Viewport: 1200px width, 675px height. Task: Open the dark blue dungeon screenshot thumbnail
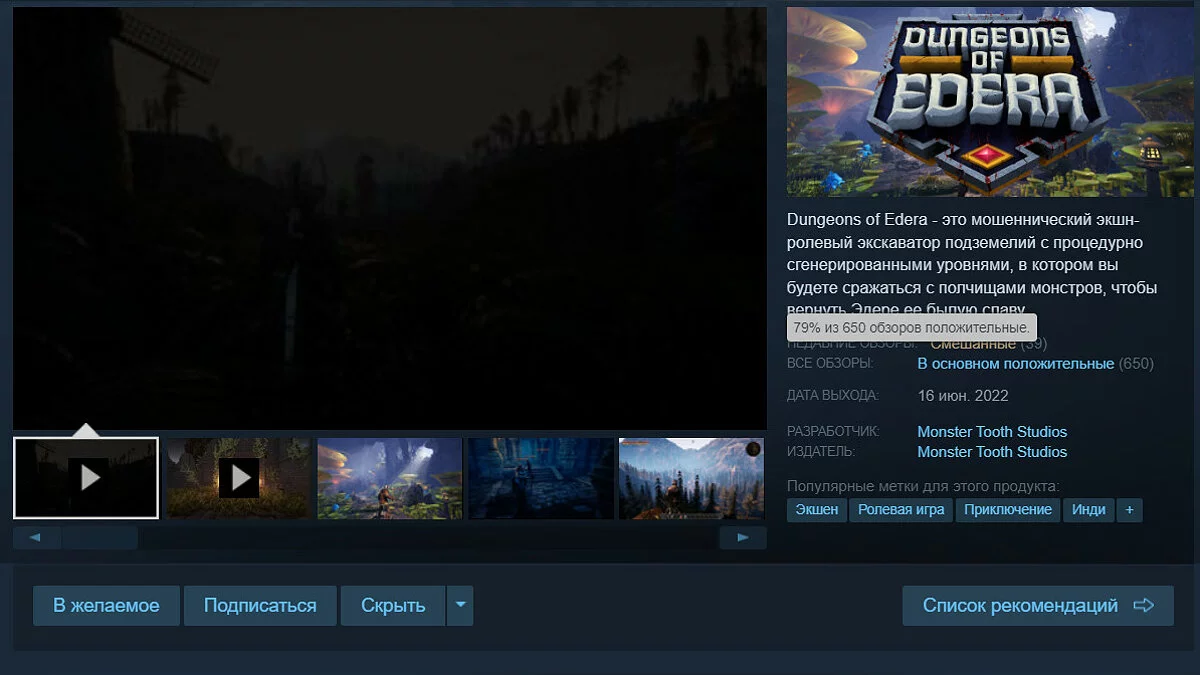pyautogui.click(x=541, y=478)
